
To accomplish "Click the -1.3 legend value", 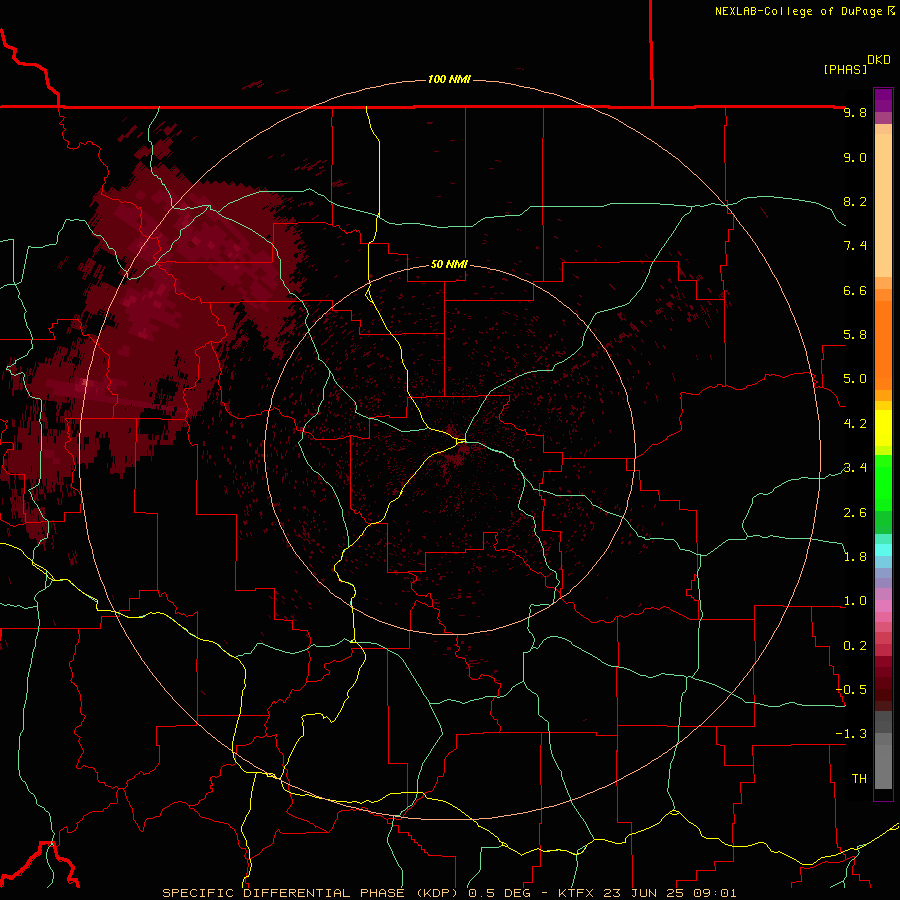I will (851, 734).
